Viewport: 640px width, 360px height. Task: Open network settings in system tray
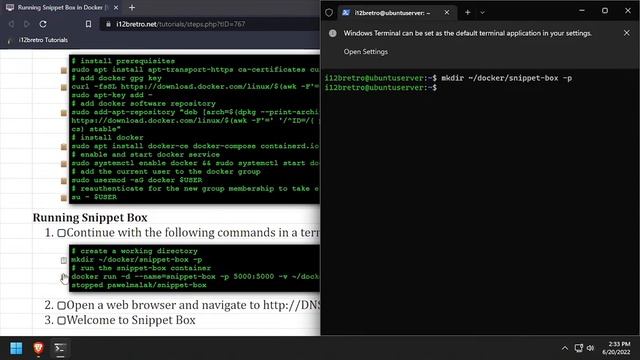578,348
